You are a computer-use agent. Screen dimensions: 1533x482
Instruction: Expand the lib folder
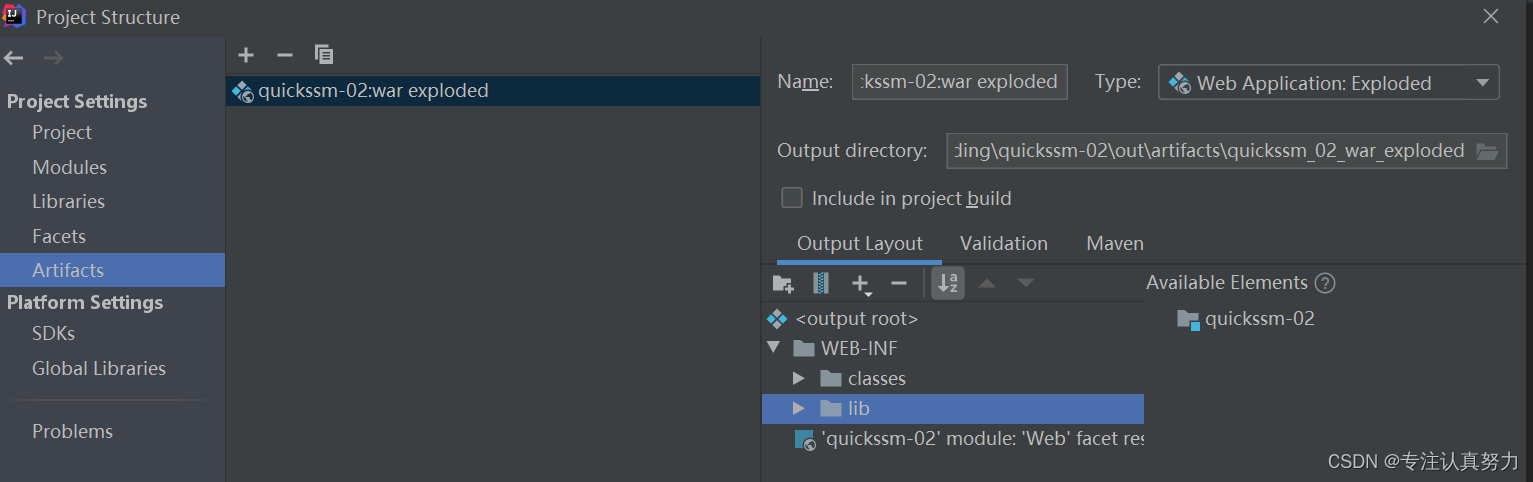[x=798, y=408]
